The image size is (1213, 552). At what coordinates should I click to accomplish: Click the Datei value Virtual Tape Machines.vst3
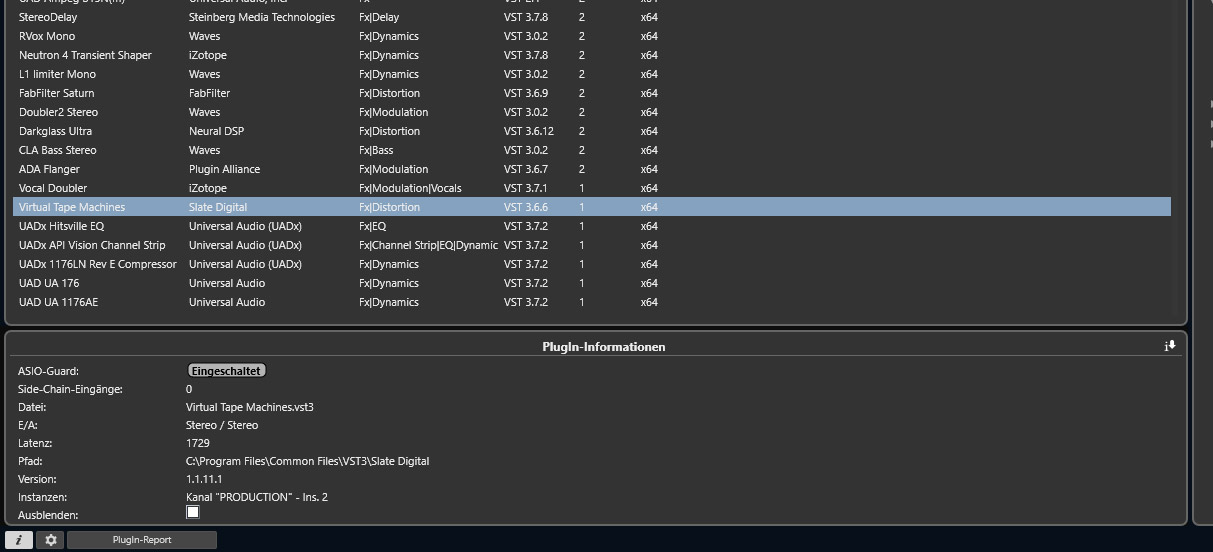pos(249,407)
